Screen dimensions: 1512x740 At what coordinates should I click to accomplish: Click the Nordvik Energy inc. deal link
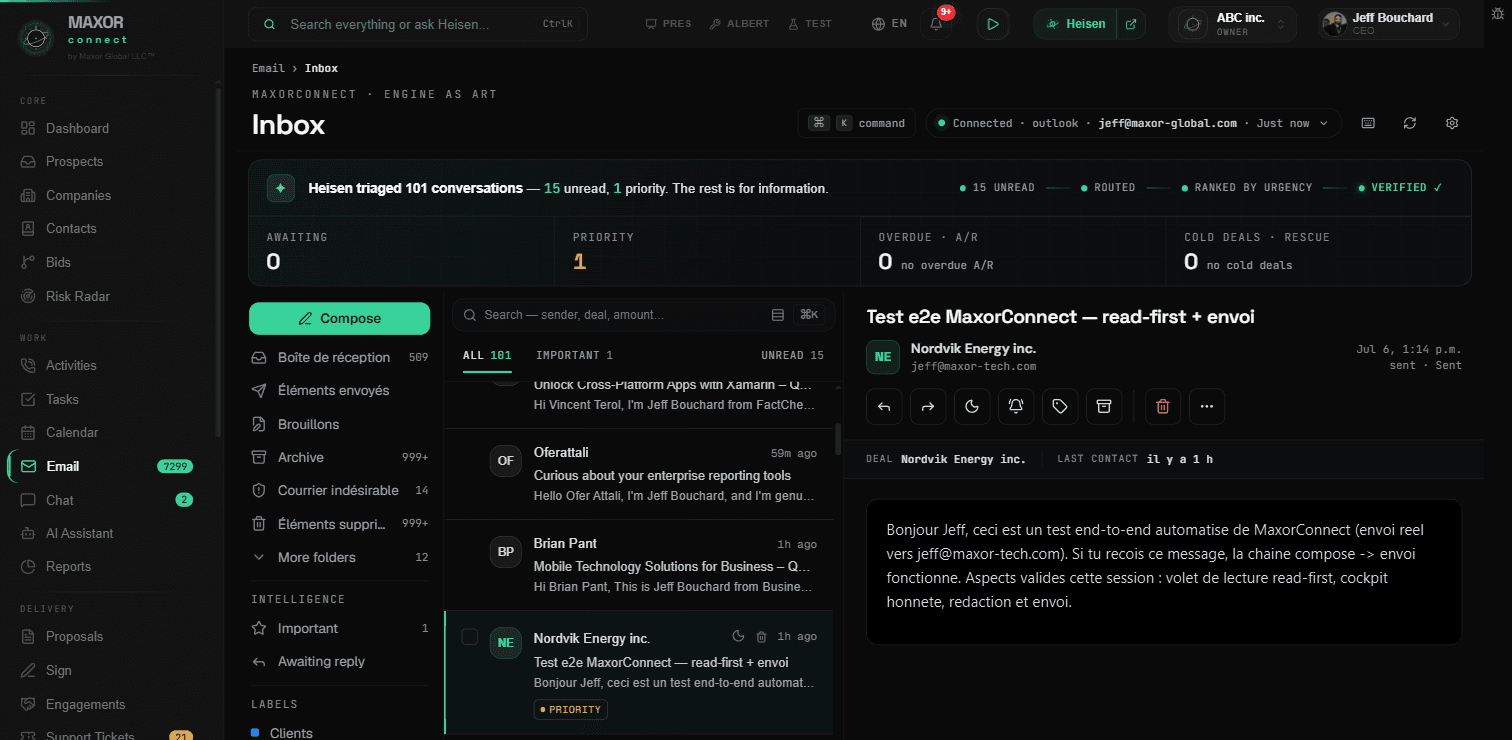(963, 459)
